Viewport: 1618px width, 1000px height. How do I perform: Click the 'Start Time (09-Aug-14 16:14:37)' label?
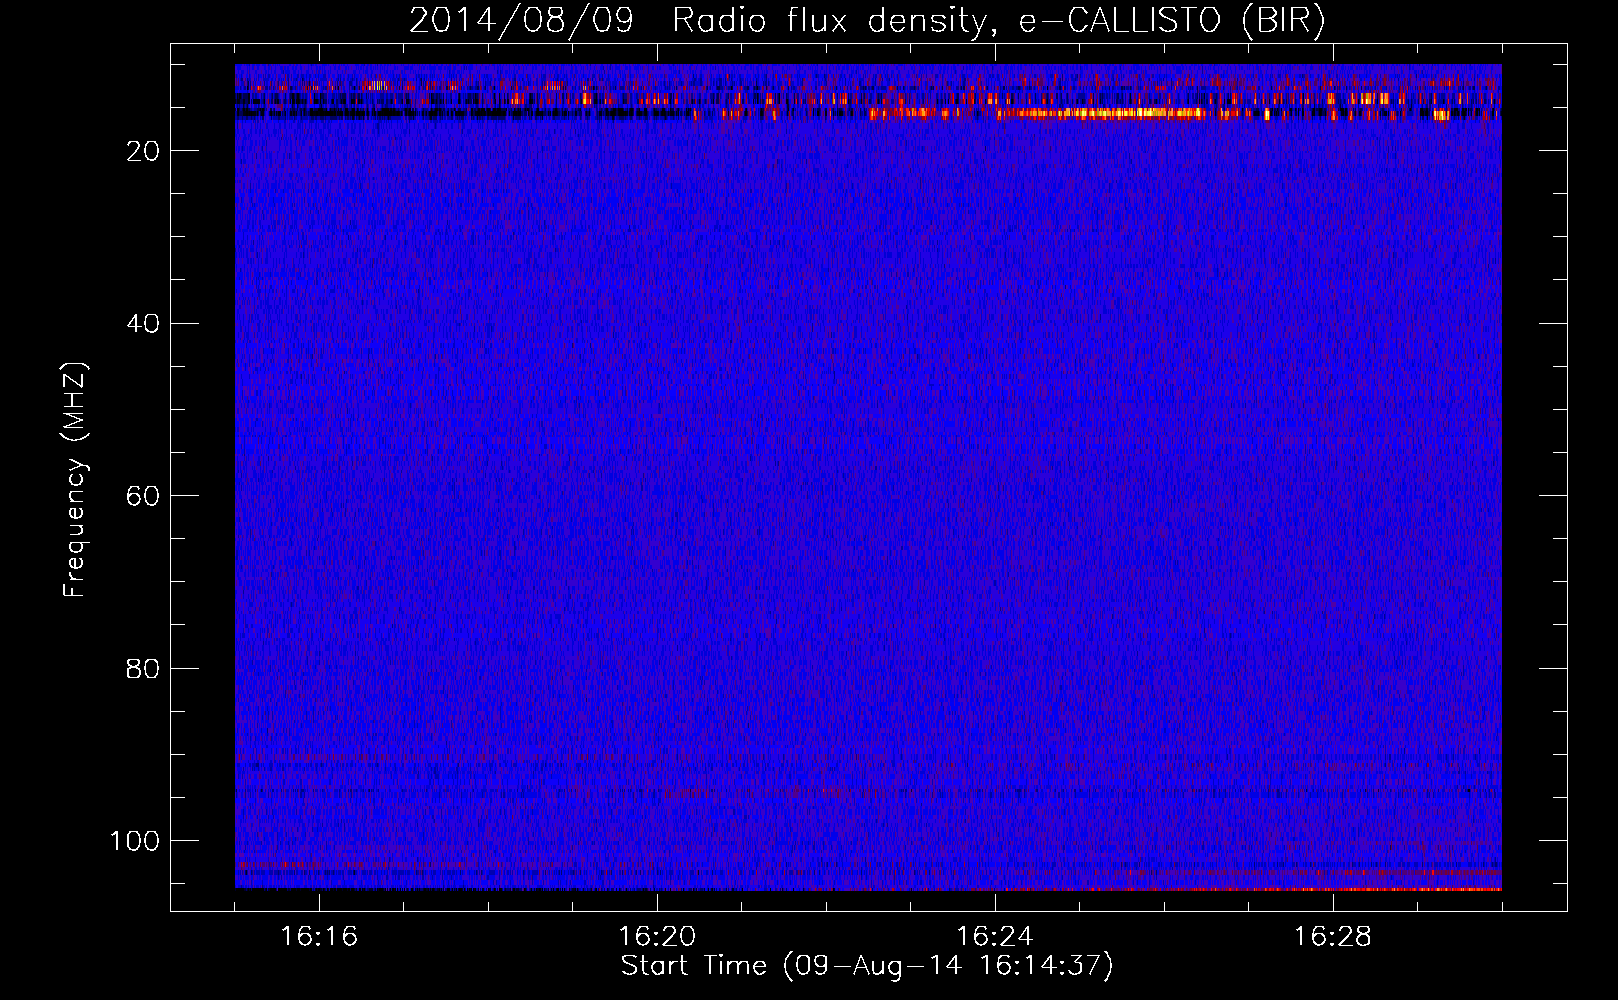pos(867,966)
